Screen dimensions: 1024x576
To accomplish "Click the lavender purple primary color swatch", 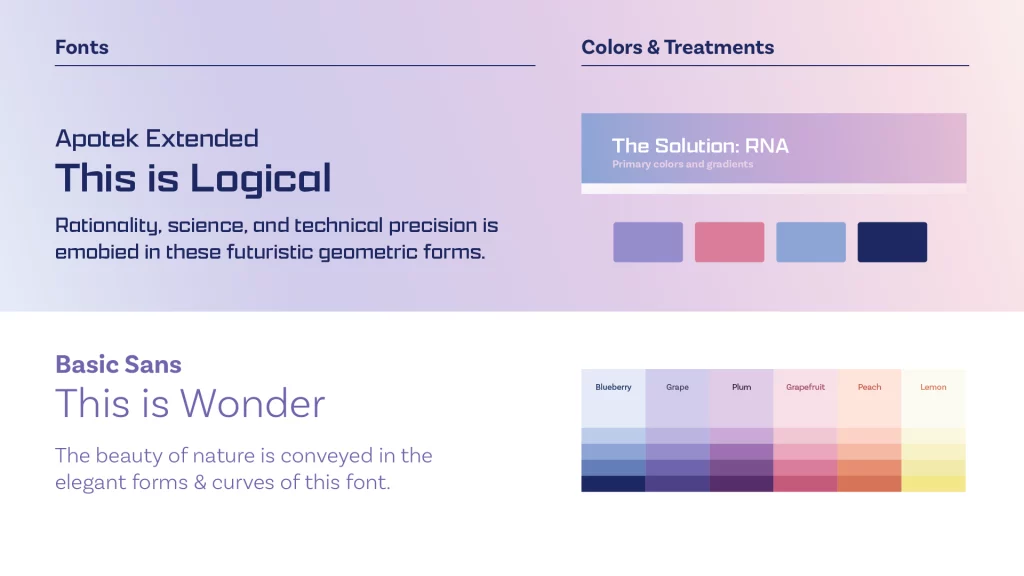I will click(648, 242).
